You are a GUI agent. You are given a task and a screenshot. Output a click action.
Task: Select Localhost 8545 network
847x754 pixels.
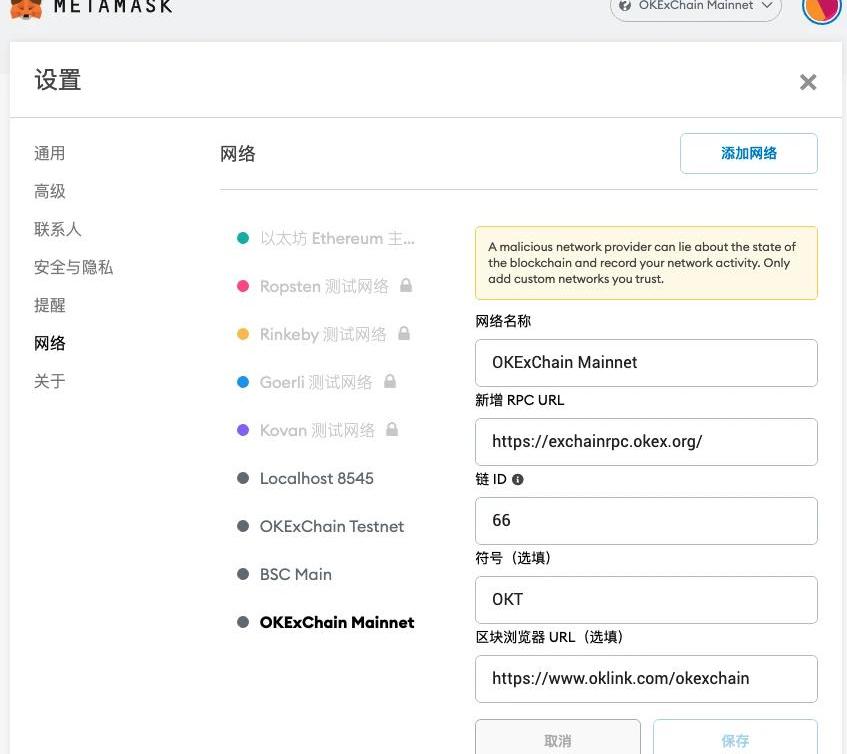click(x=317, y=478)
